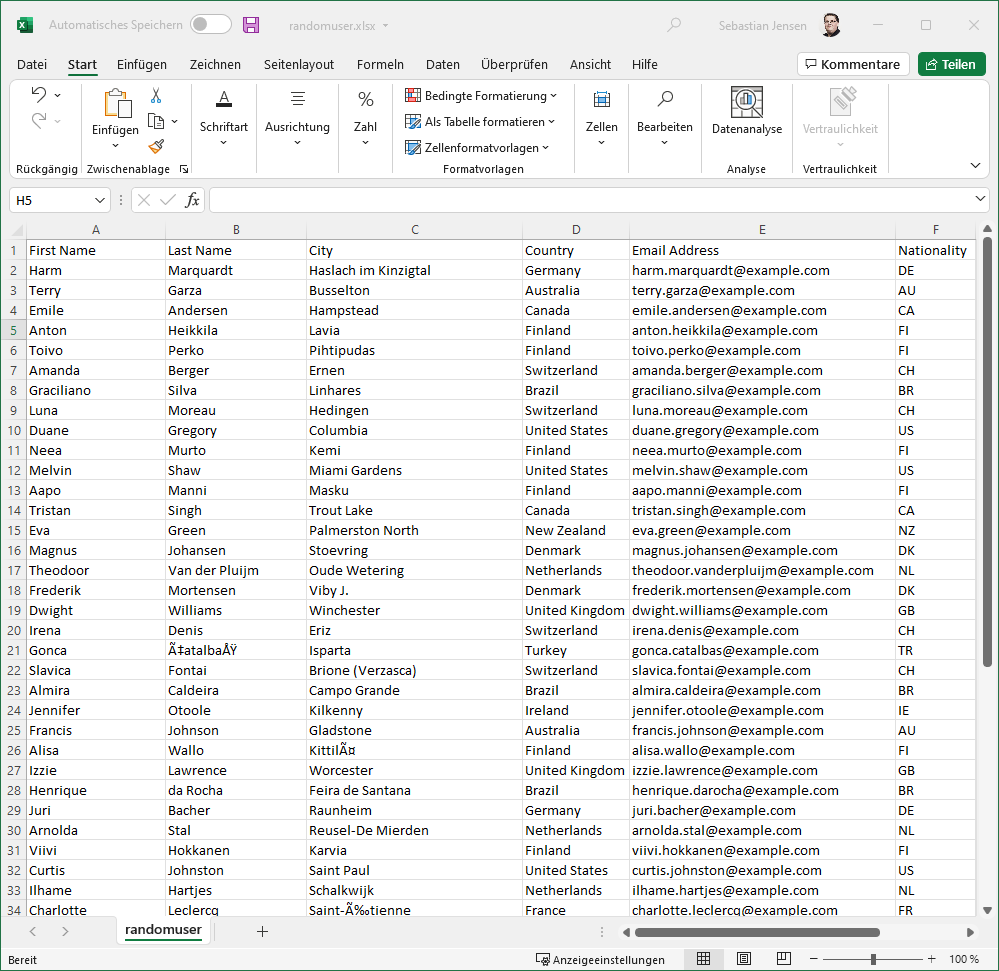Click the save diskette icon

251,25
